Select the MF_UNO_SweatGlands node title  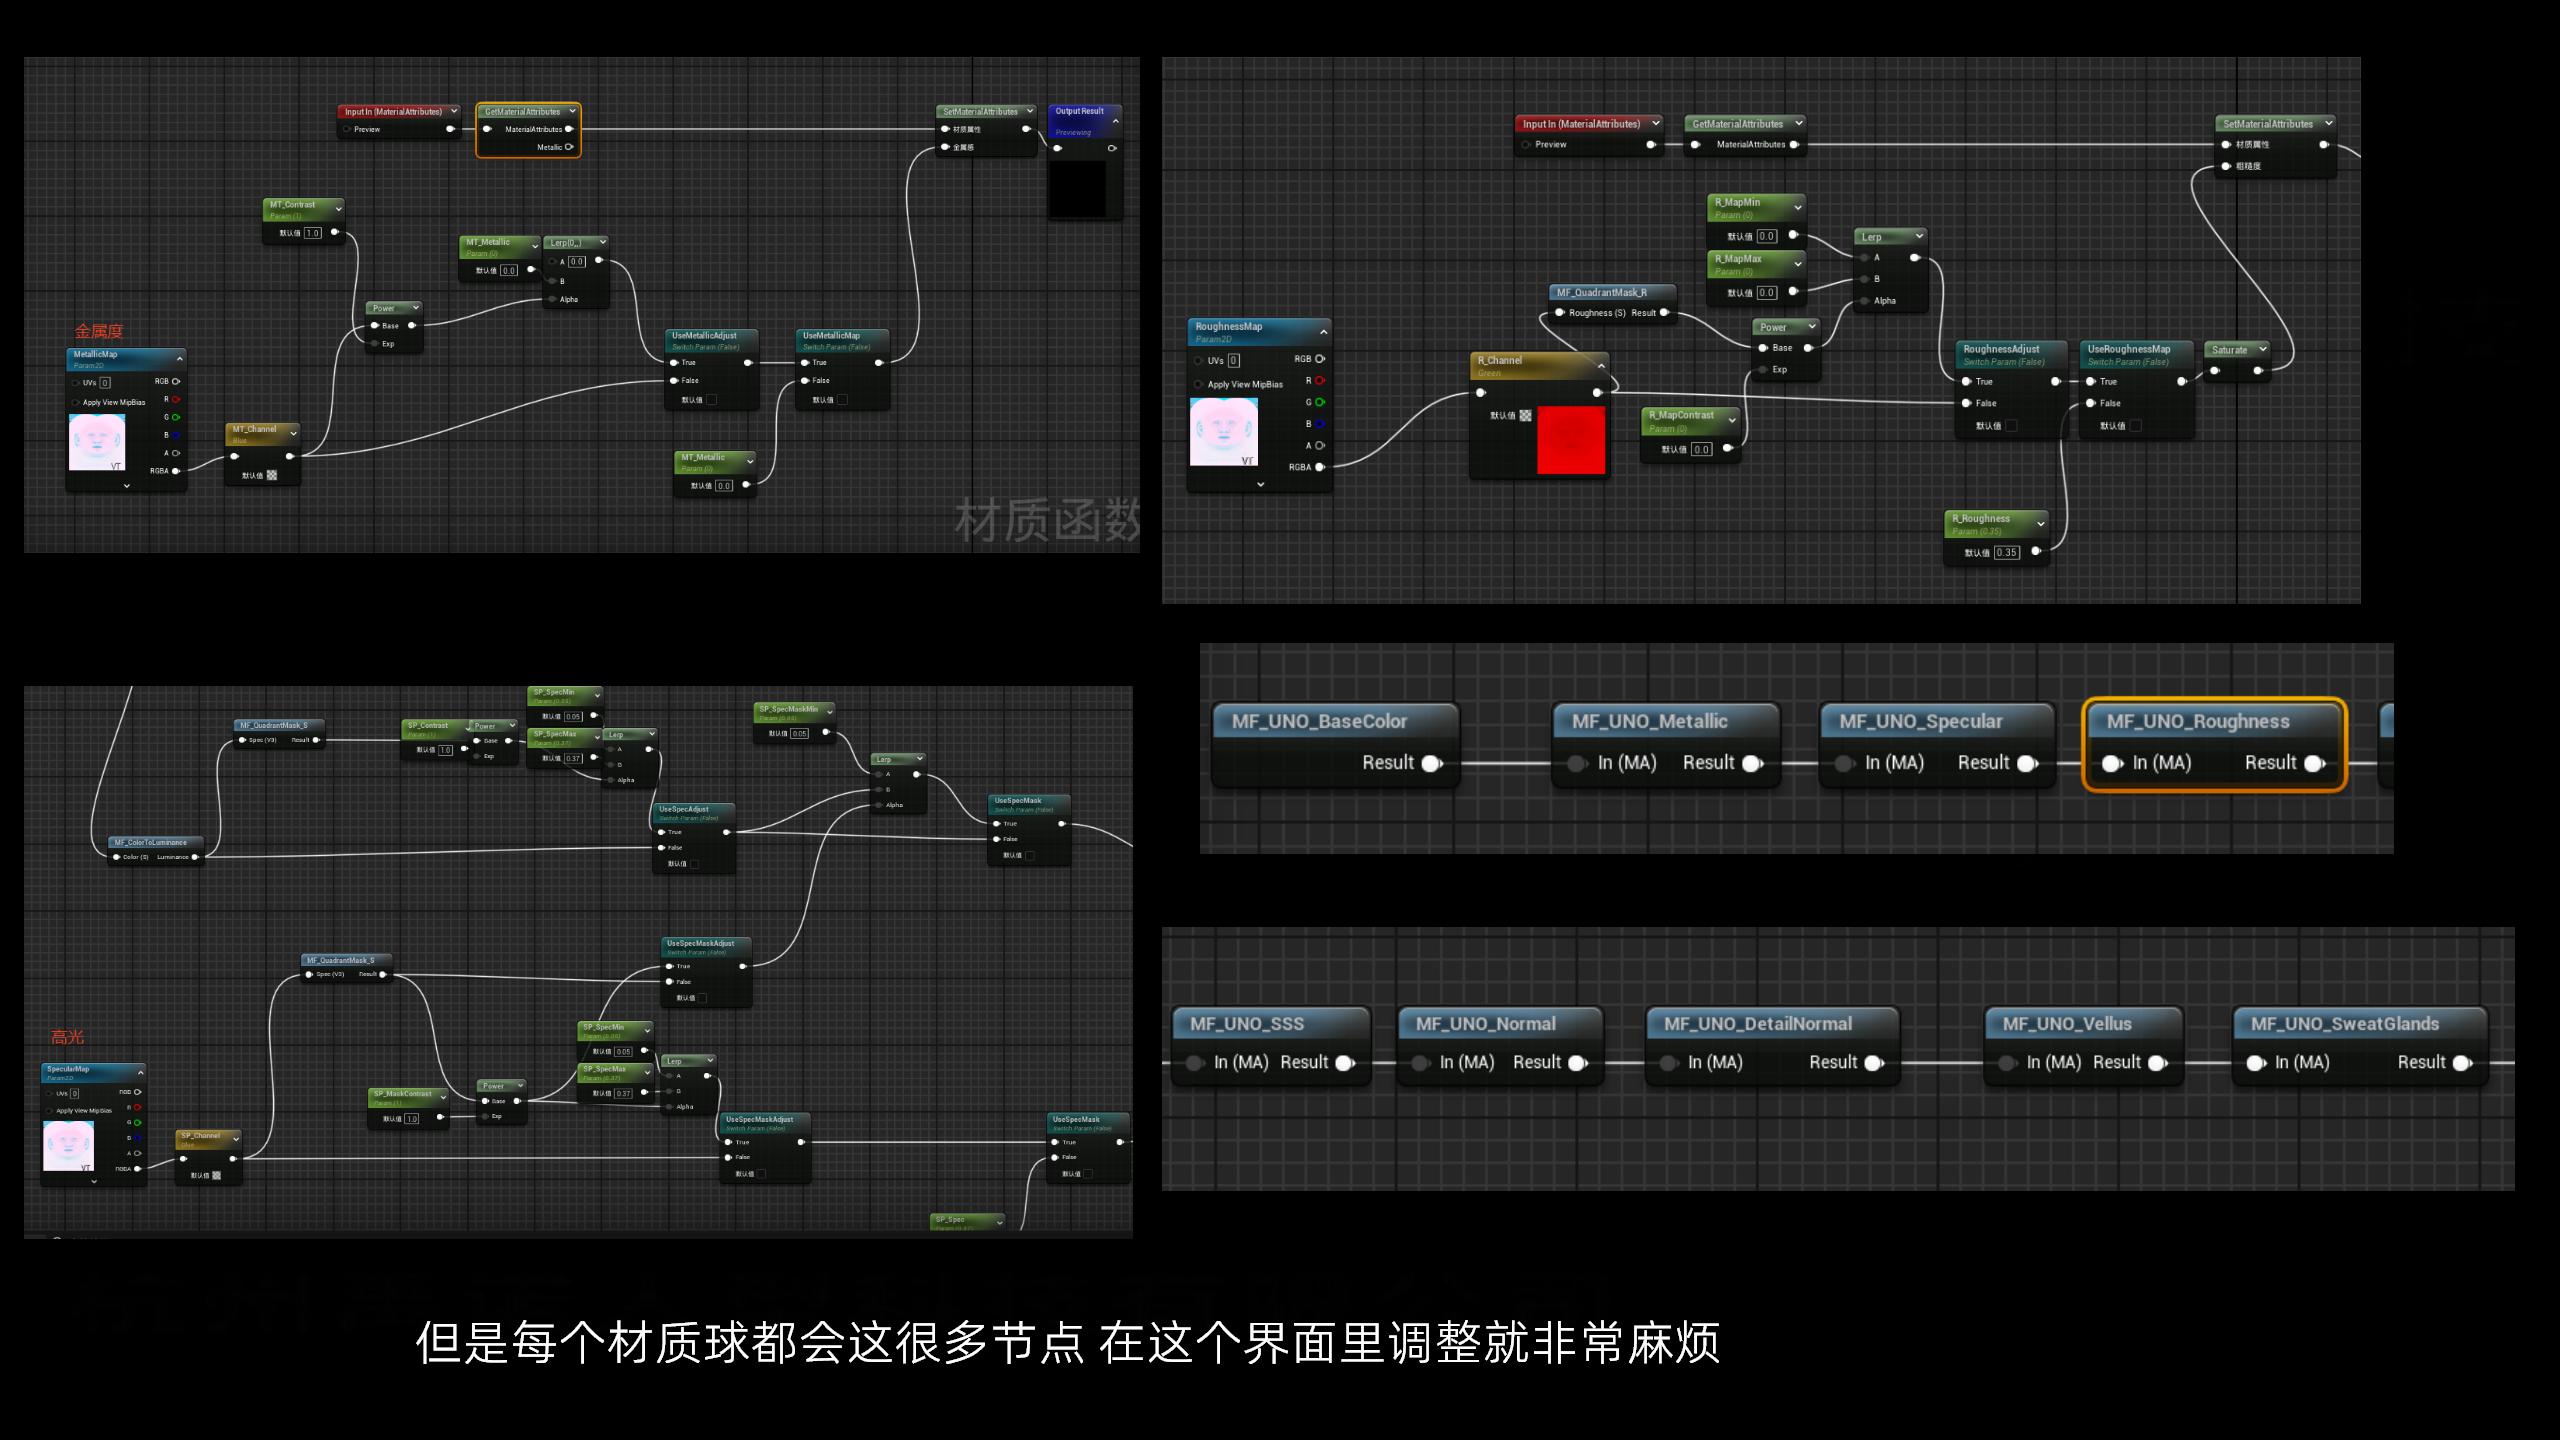coord(2344,1023)
